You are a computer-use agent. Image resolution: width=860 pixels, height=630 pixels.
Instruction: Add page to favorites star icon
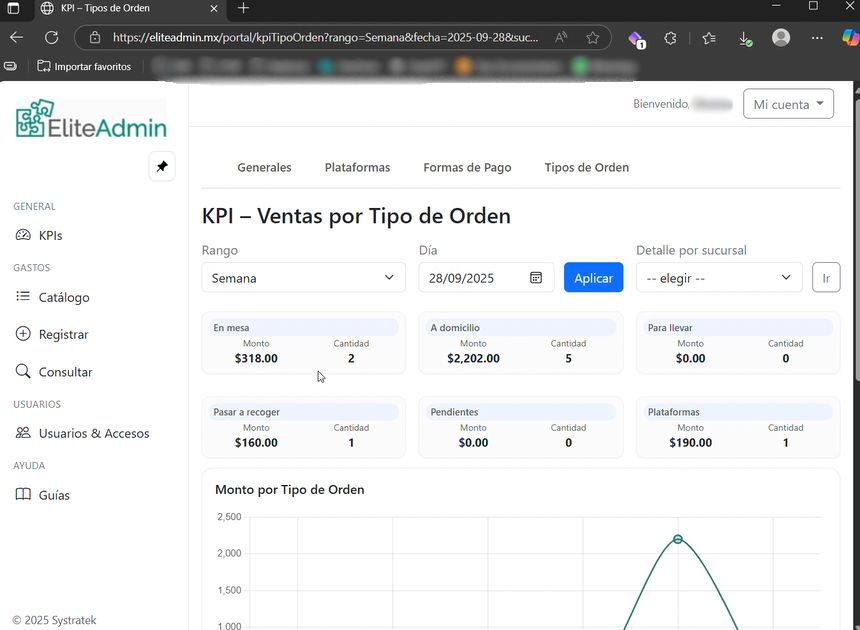[593, 38]
